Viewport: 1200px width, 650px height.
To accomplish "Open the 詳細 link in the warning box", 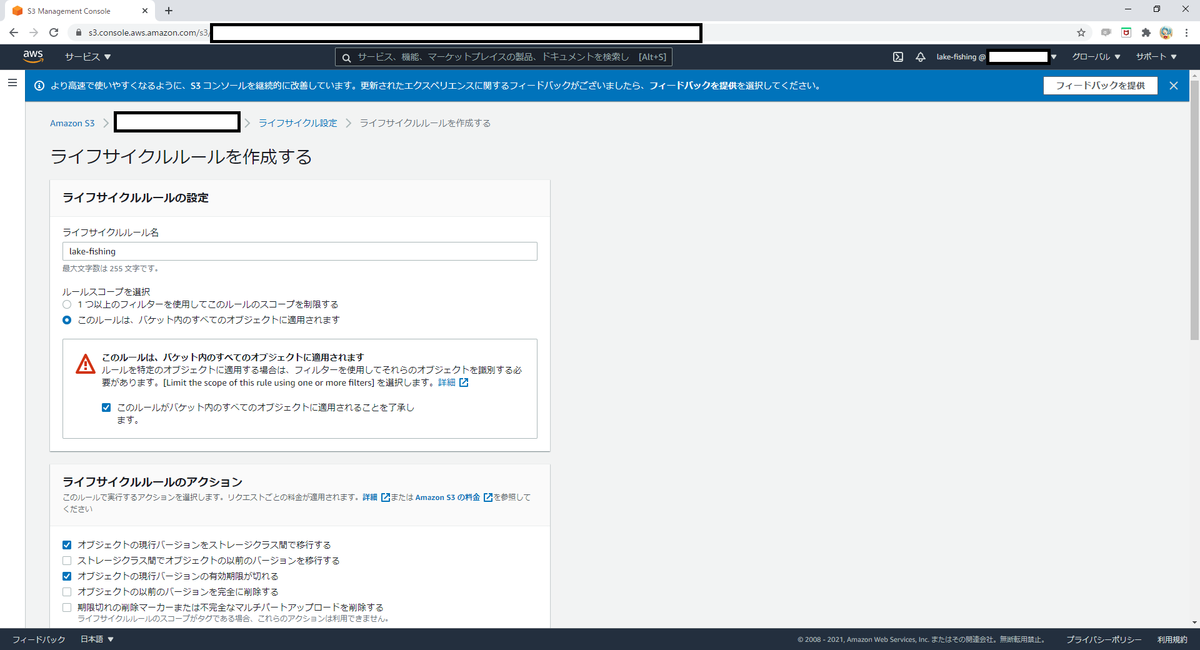I will click(453, 382).
